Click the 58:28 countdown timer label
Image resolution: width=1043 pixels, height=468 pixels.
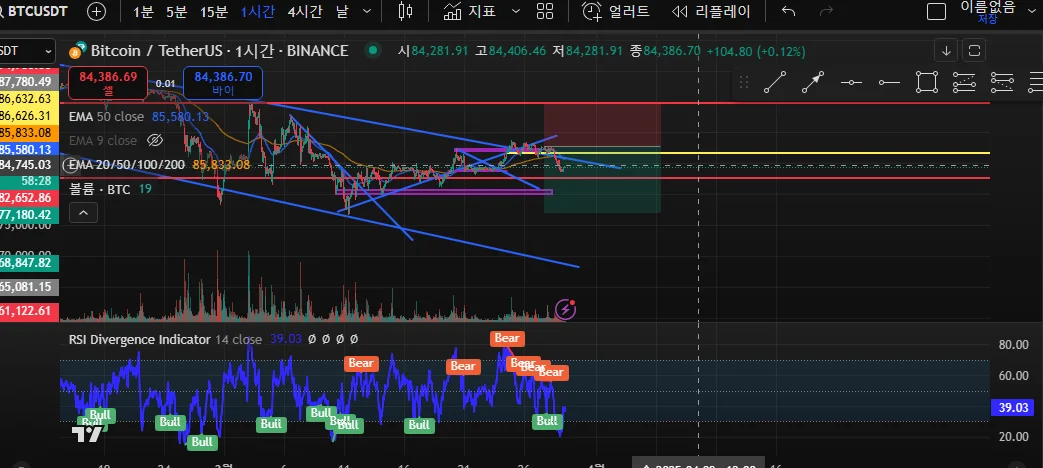coord(27,181)
